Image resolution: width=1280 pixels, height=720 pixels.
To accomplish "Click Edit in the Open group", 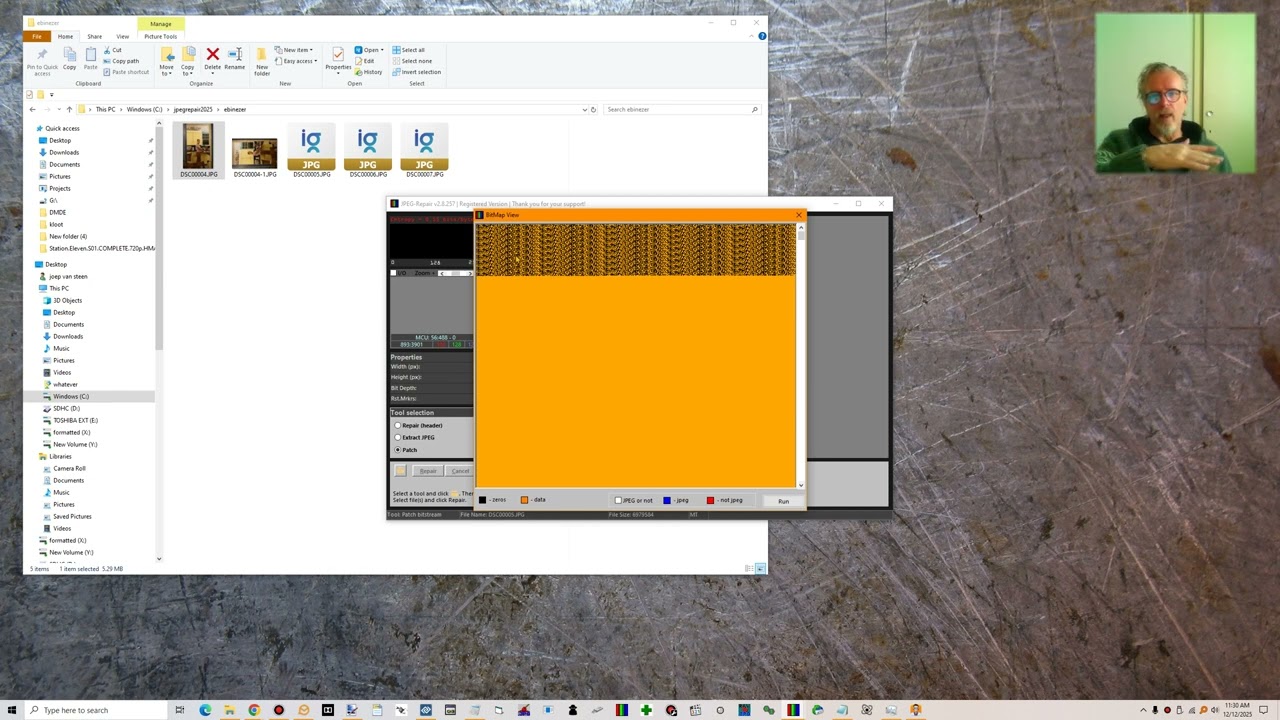I will pyautogui.click(x=365, y=61).
